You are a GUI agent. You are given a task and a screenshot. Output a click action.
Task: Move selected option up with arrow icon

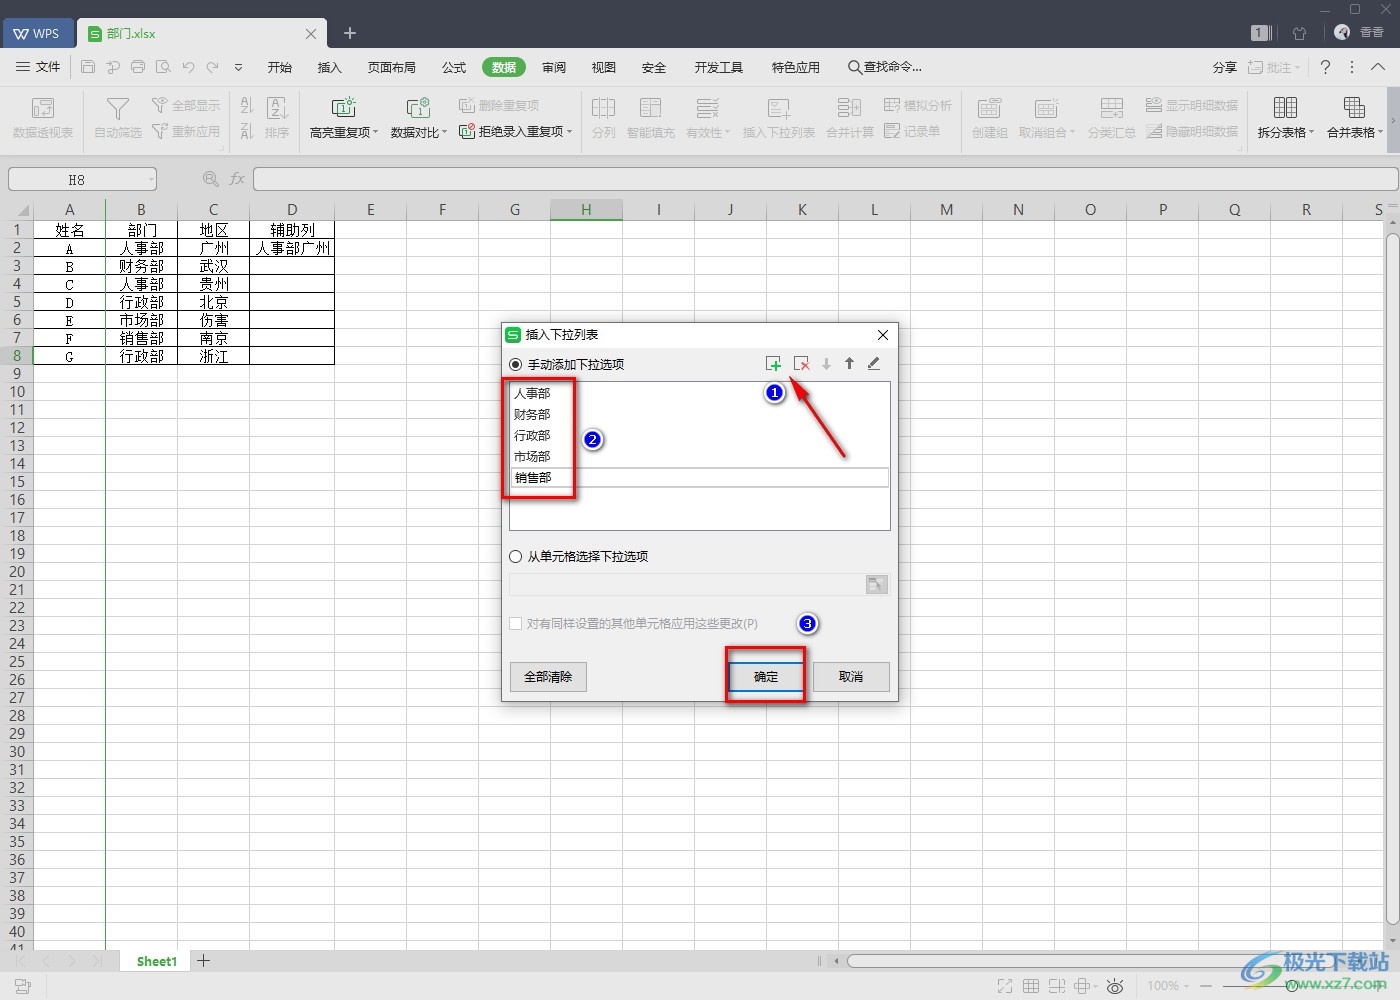coord(849,364)
